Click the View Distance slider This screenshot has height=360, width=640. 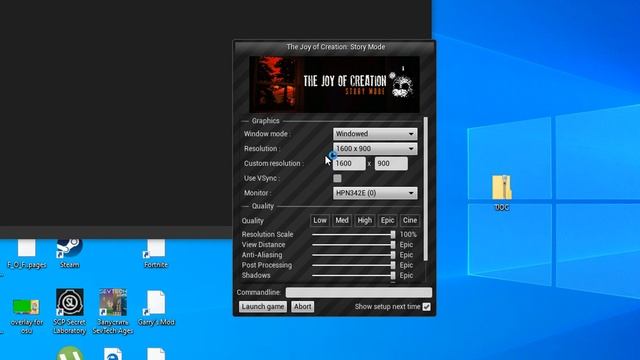[353, 244]
